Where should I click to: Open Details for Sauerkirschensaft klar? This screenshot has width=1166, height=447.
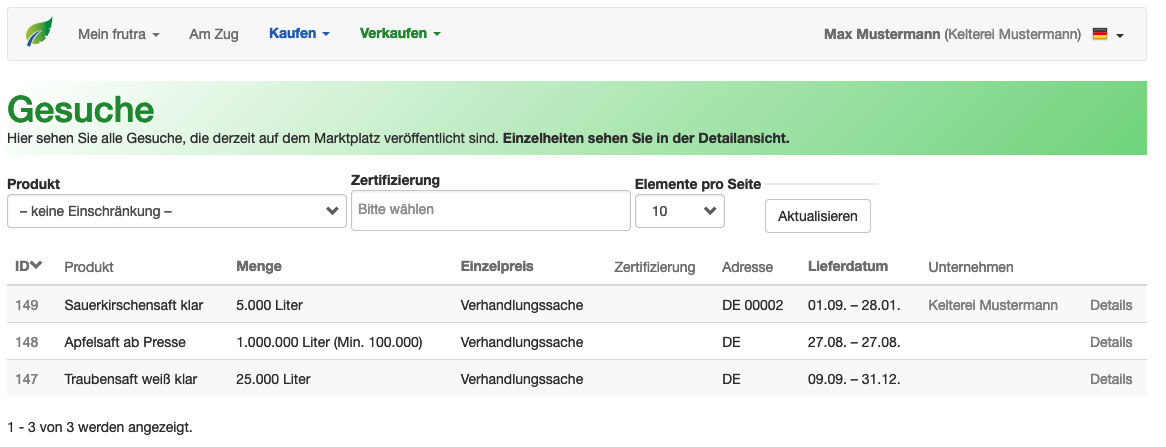[x=1110, y=305]
